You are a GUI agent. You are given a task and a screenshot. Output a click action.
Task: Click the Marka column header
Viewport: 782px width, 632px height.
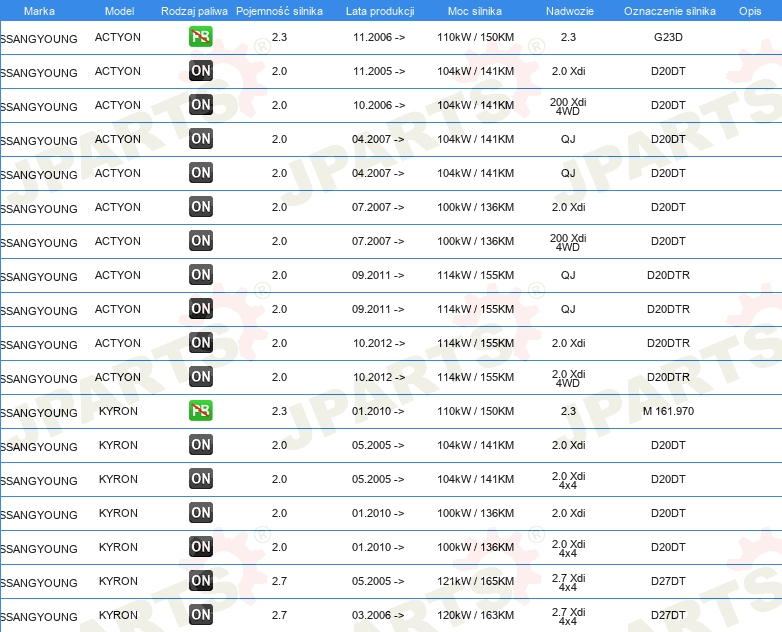click(x=39, y=11)
